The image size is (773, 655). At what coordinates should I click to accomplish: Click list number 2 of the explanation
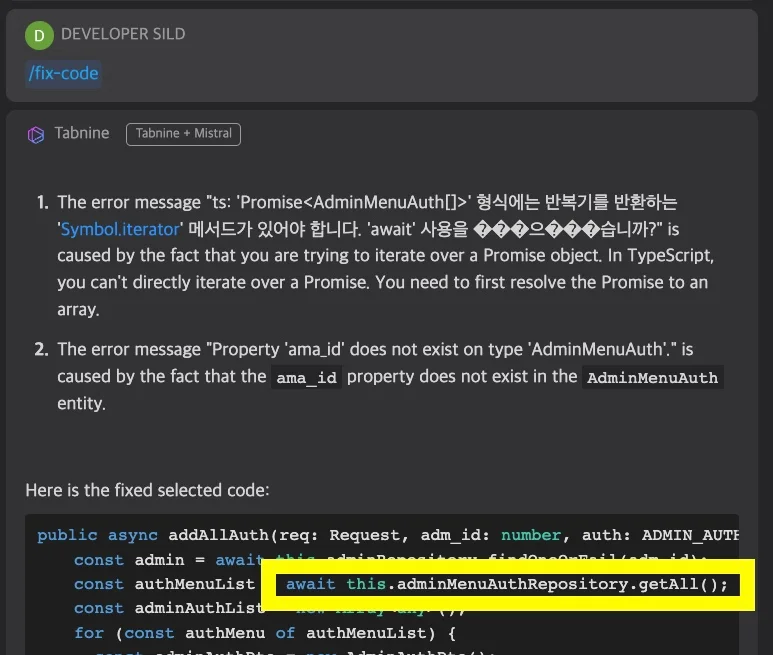pyautogui.click(x=42, y=349)
